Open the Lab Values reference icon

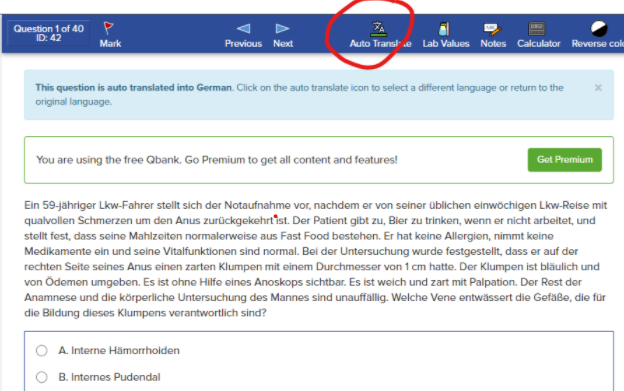tap(444, 29)
